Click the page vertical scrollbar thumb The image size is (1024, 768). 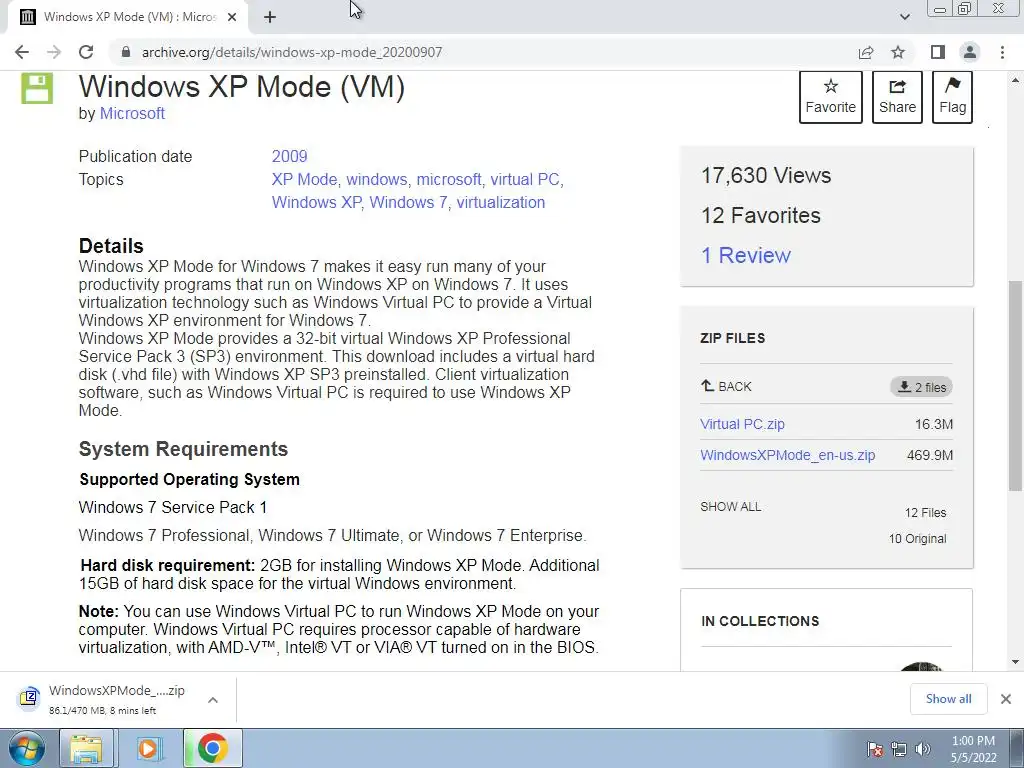pyautogui.click(x=1015, y=385)
